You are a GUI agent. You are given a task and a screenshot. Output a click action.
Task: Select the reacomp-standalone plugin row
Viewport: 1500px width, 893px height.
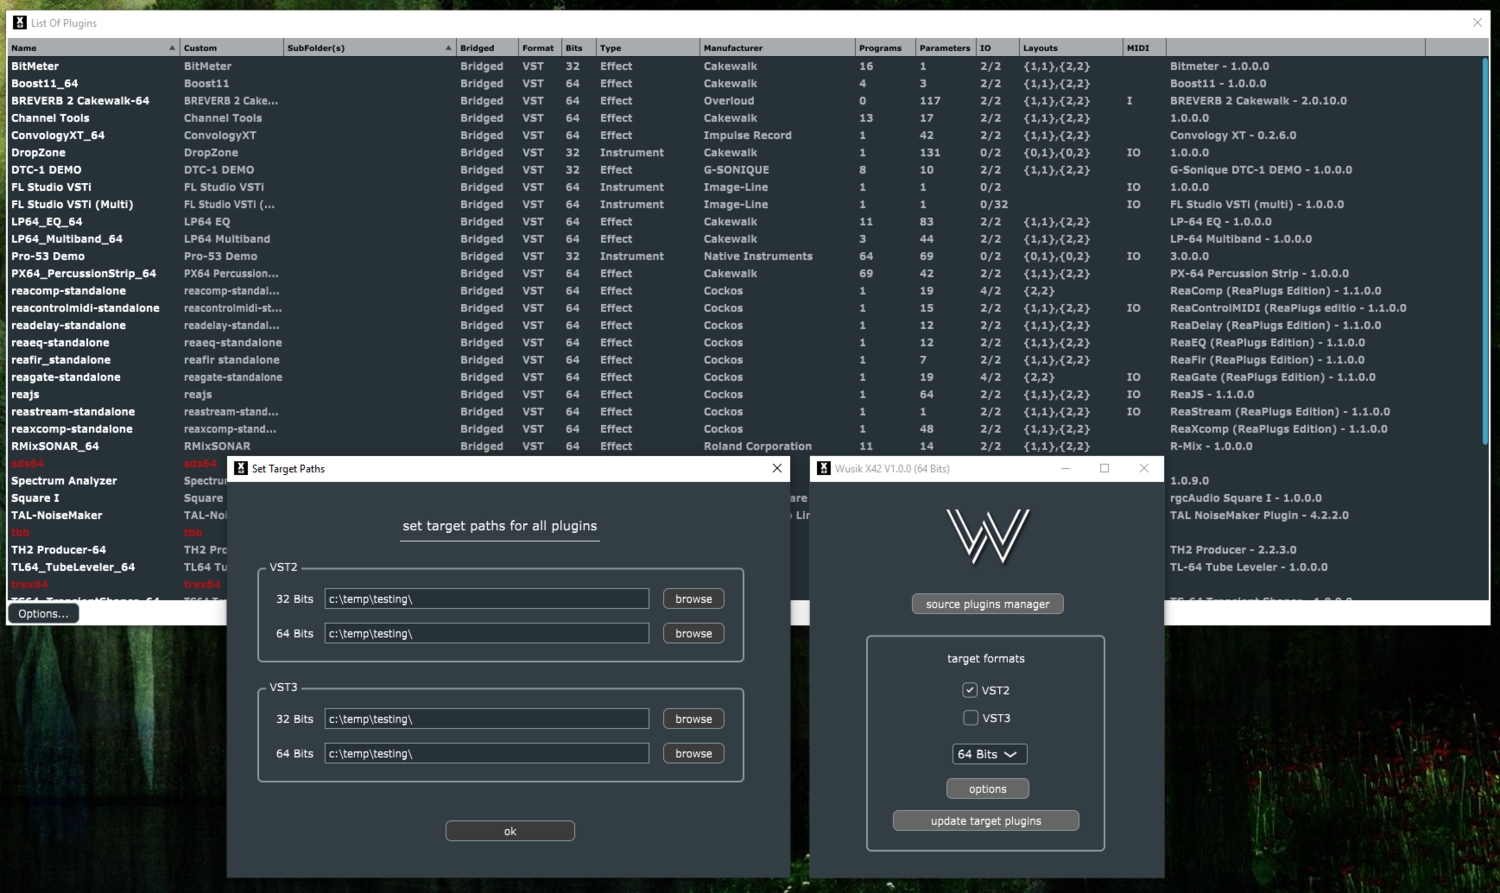(x=745, y=291)
